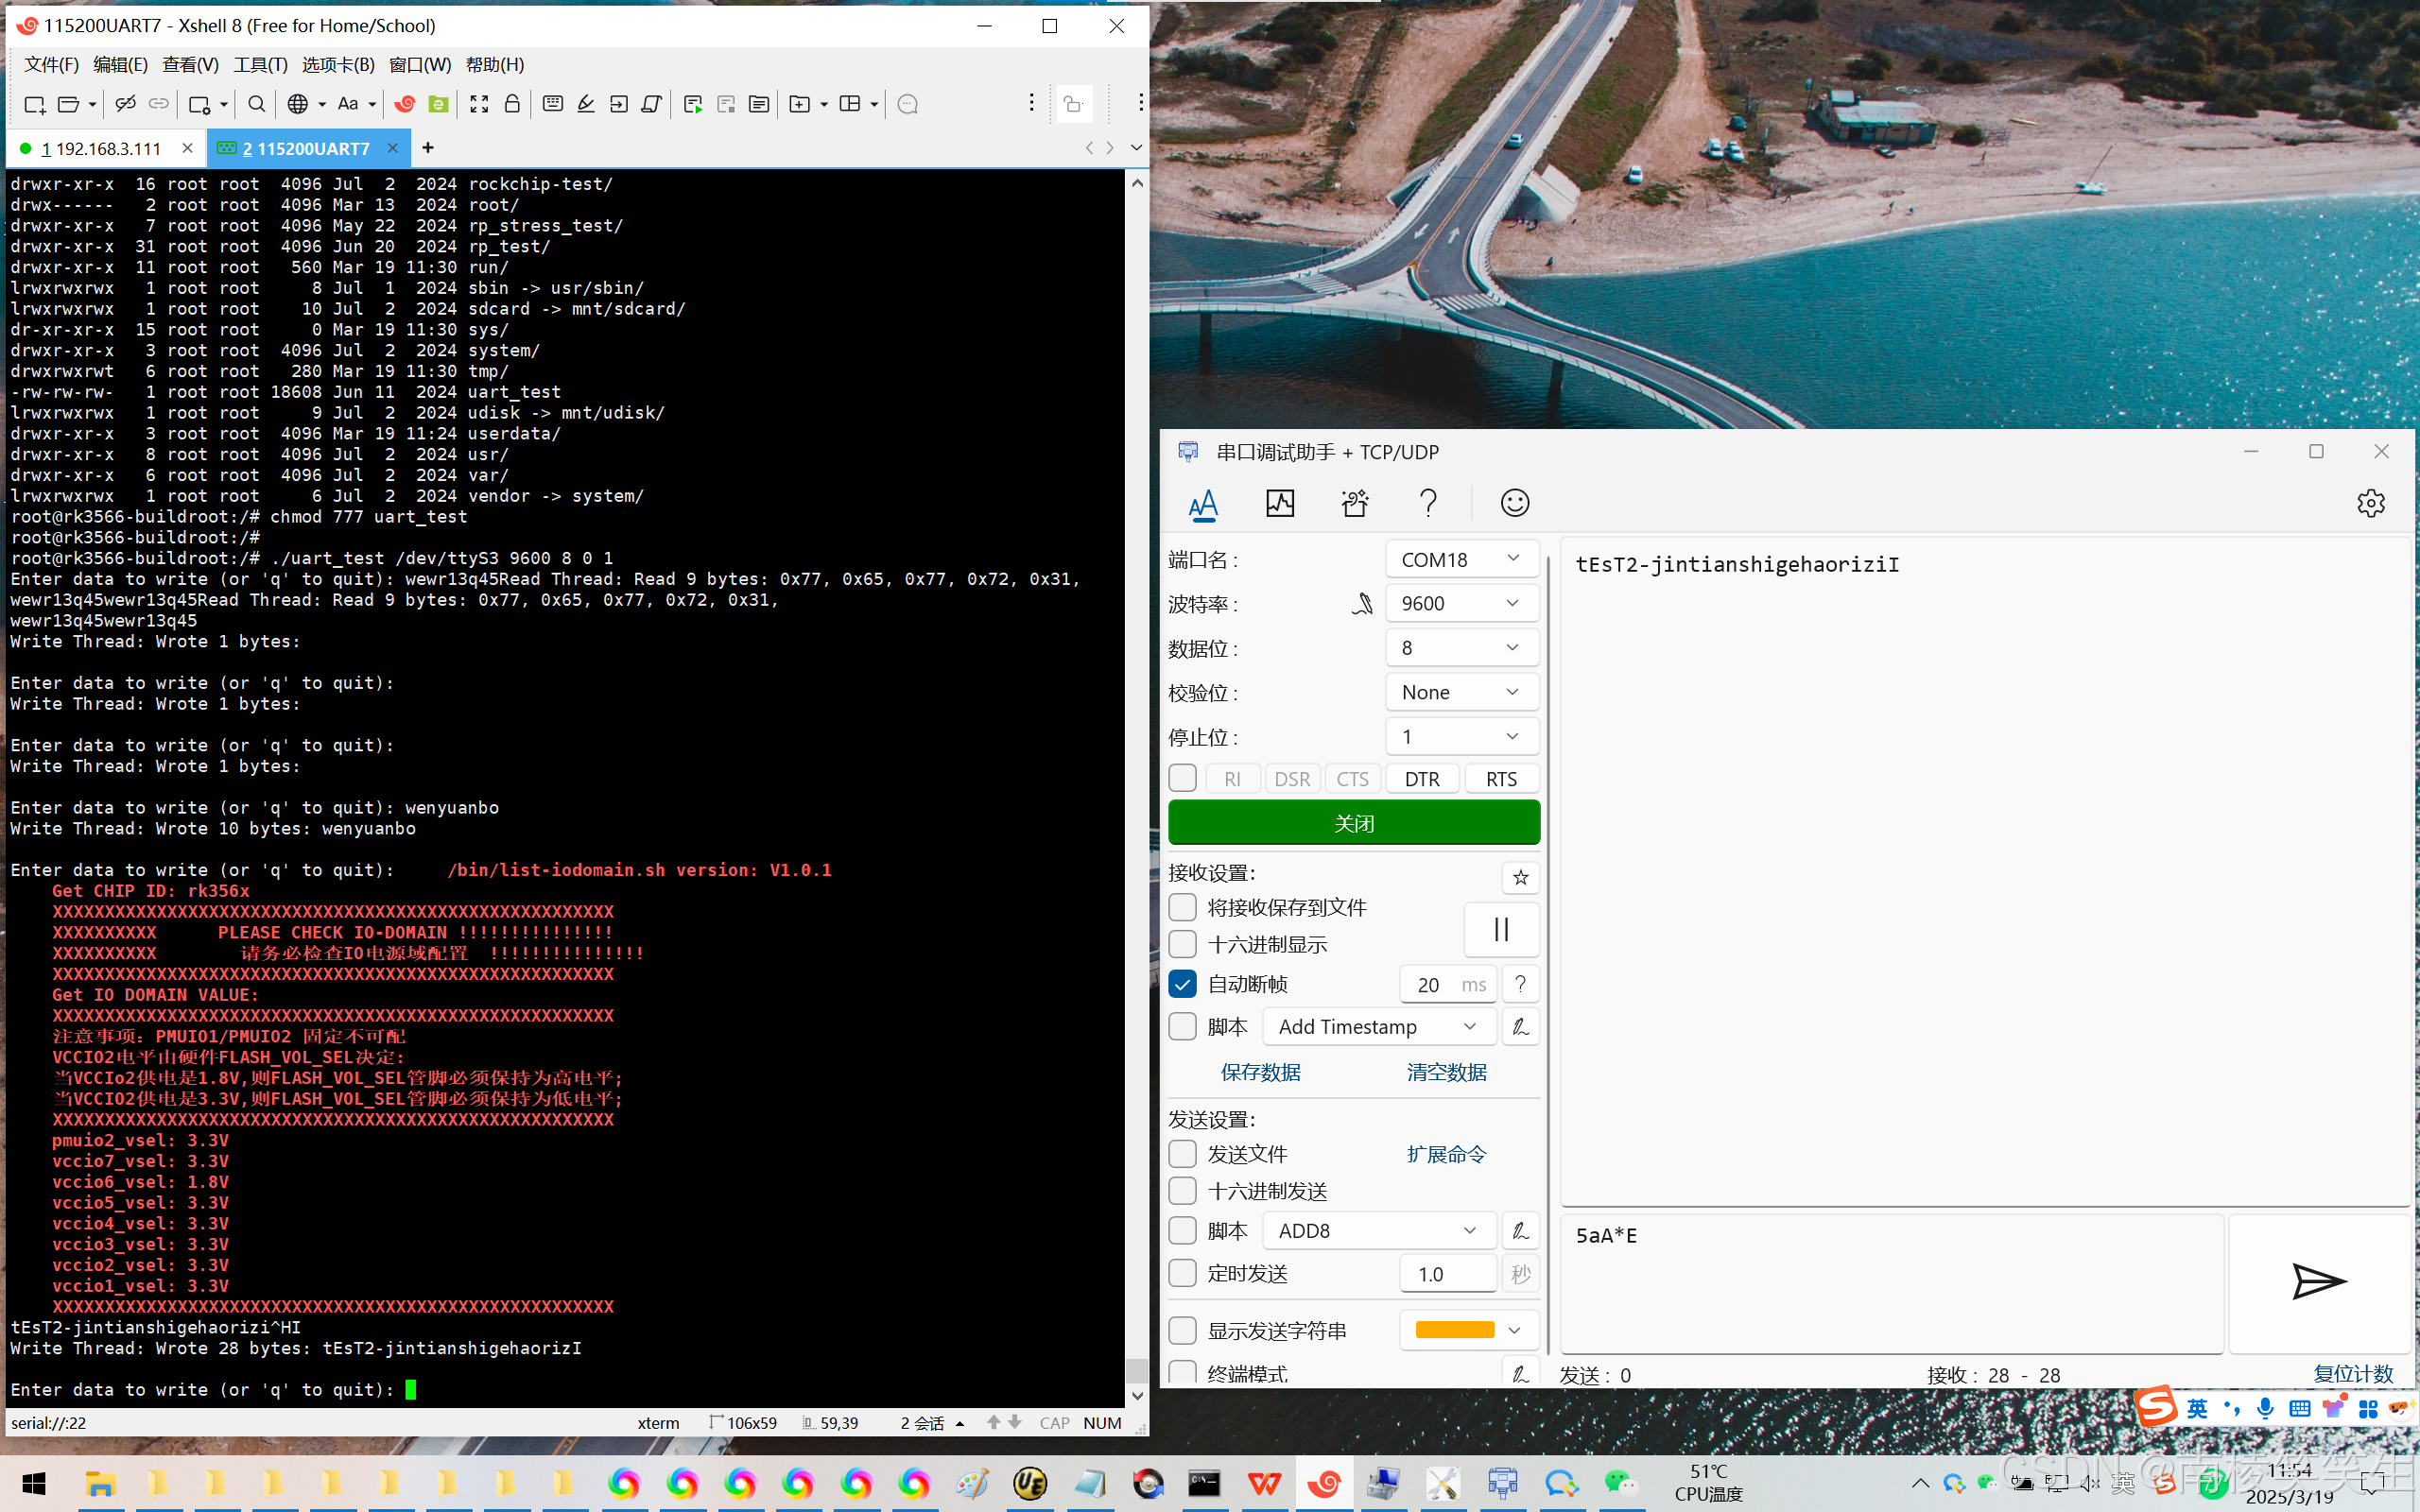Click the smiley face feedback icon
This screenshot has height=1512, width=2420.
[1514, 503]
